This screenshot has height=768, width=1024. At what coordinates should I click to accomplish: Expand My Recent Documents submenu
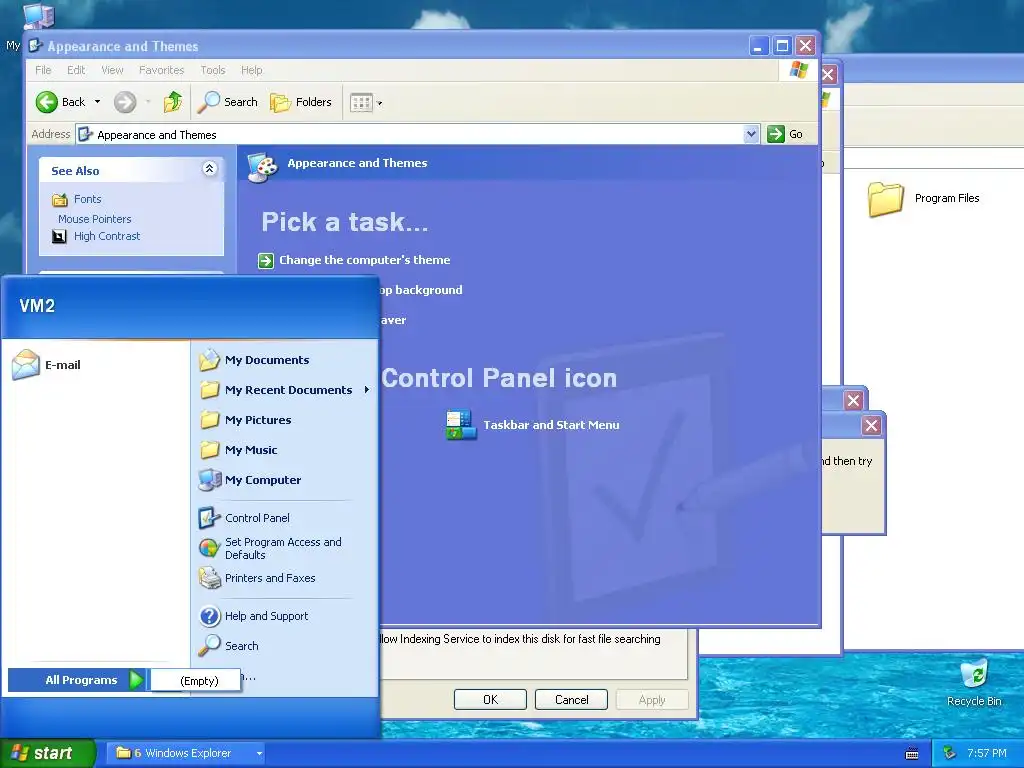pos(366,390)
